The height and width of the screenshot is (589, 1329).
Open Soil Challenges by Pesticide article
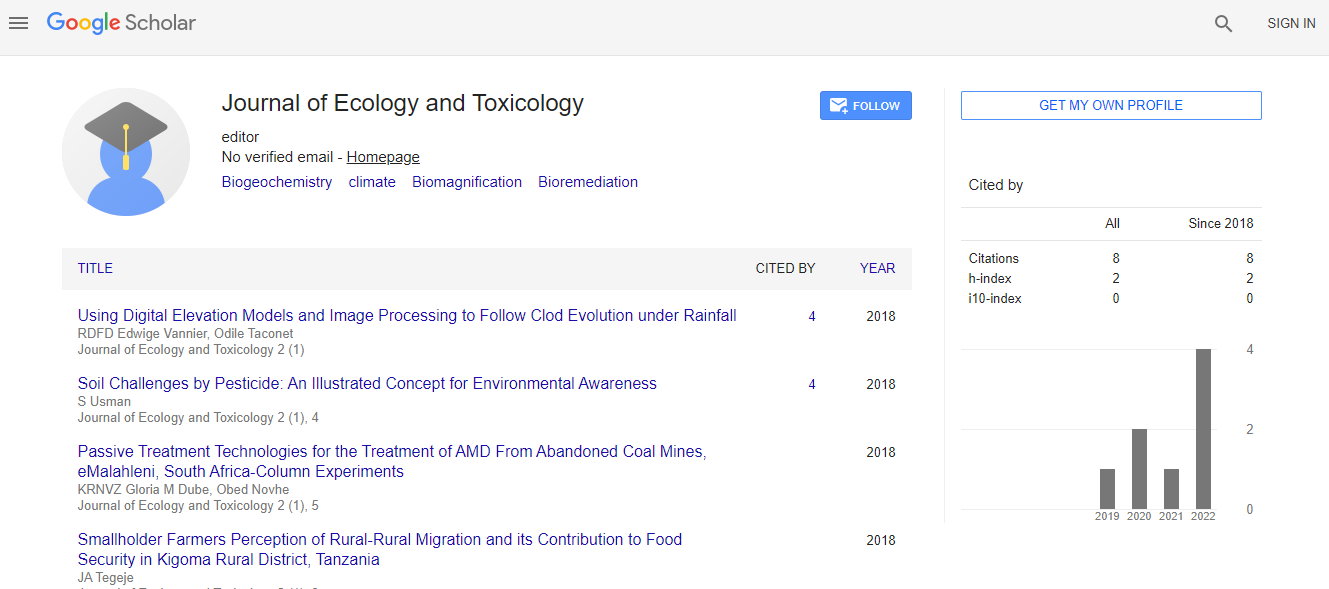[367, 384]
